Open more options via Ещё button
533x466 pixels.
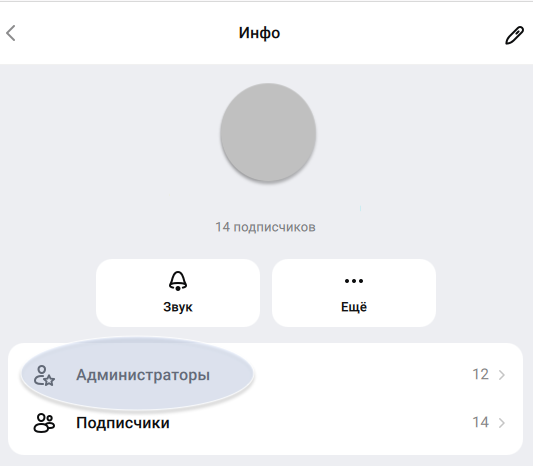(x=354, y=293)
